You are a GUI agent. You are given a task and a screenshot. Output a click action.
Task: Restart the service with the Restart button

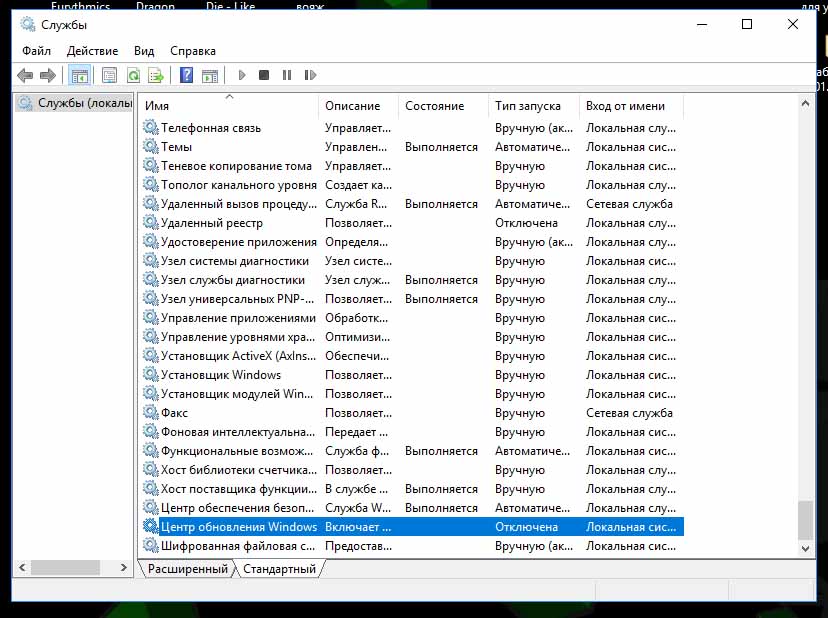(x=310, y=75)
